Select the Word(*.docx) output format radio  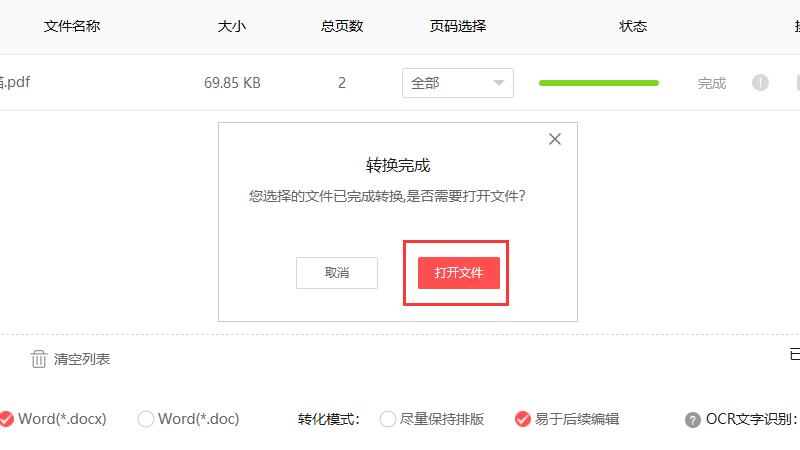[7, 419]
